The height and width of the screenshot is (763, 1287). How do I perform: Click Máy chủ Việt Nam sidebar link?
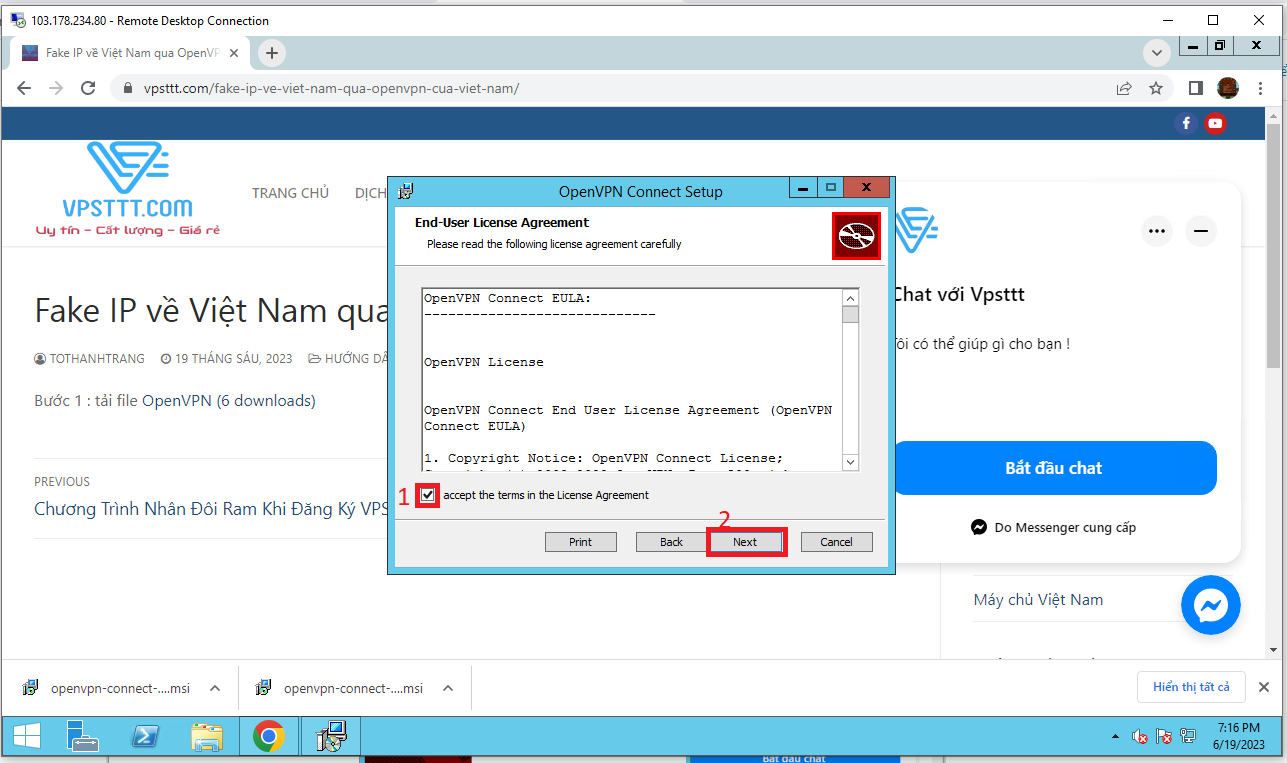click(1038, 600)
